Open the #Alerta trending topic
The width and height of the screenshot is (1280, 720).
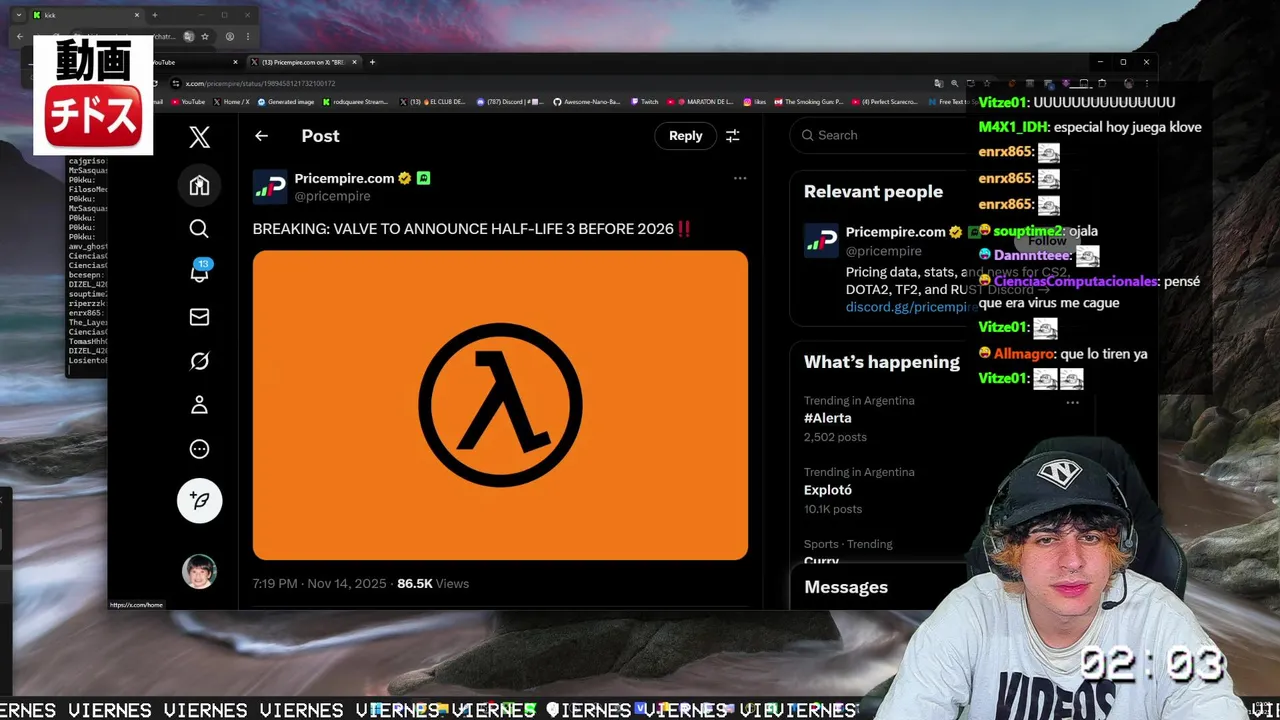click(828, 418)
